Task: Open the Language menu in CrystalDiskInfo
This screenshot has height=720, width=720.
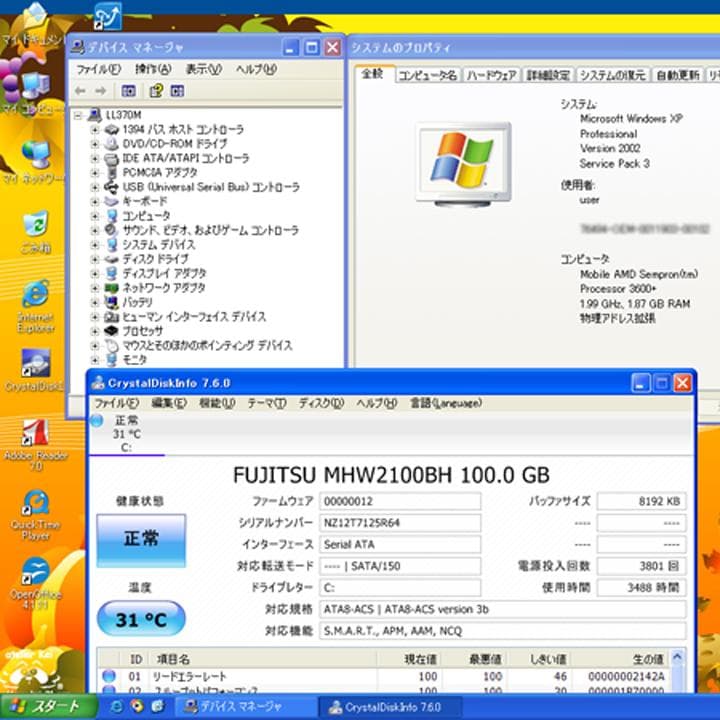Action: click(446, 403)
